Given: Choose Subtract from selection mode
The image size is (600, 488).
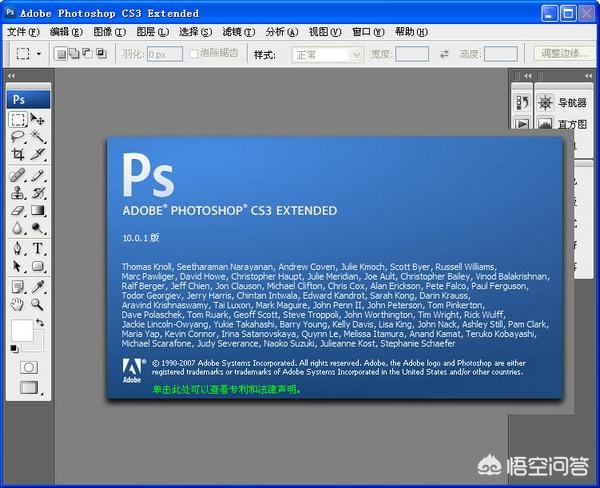Looking at the screenshot, I should coord(88,54).
